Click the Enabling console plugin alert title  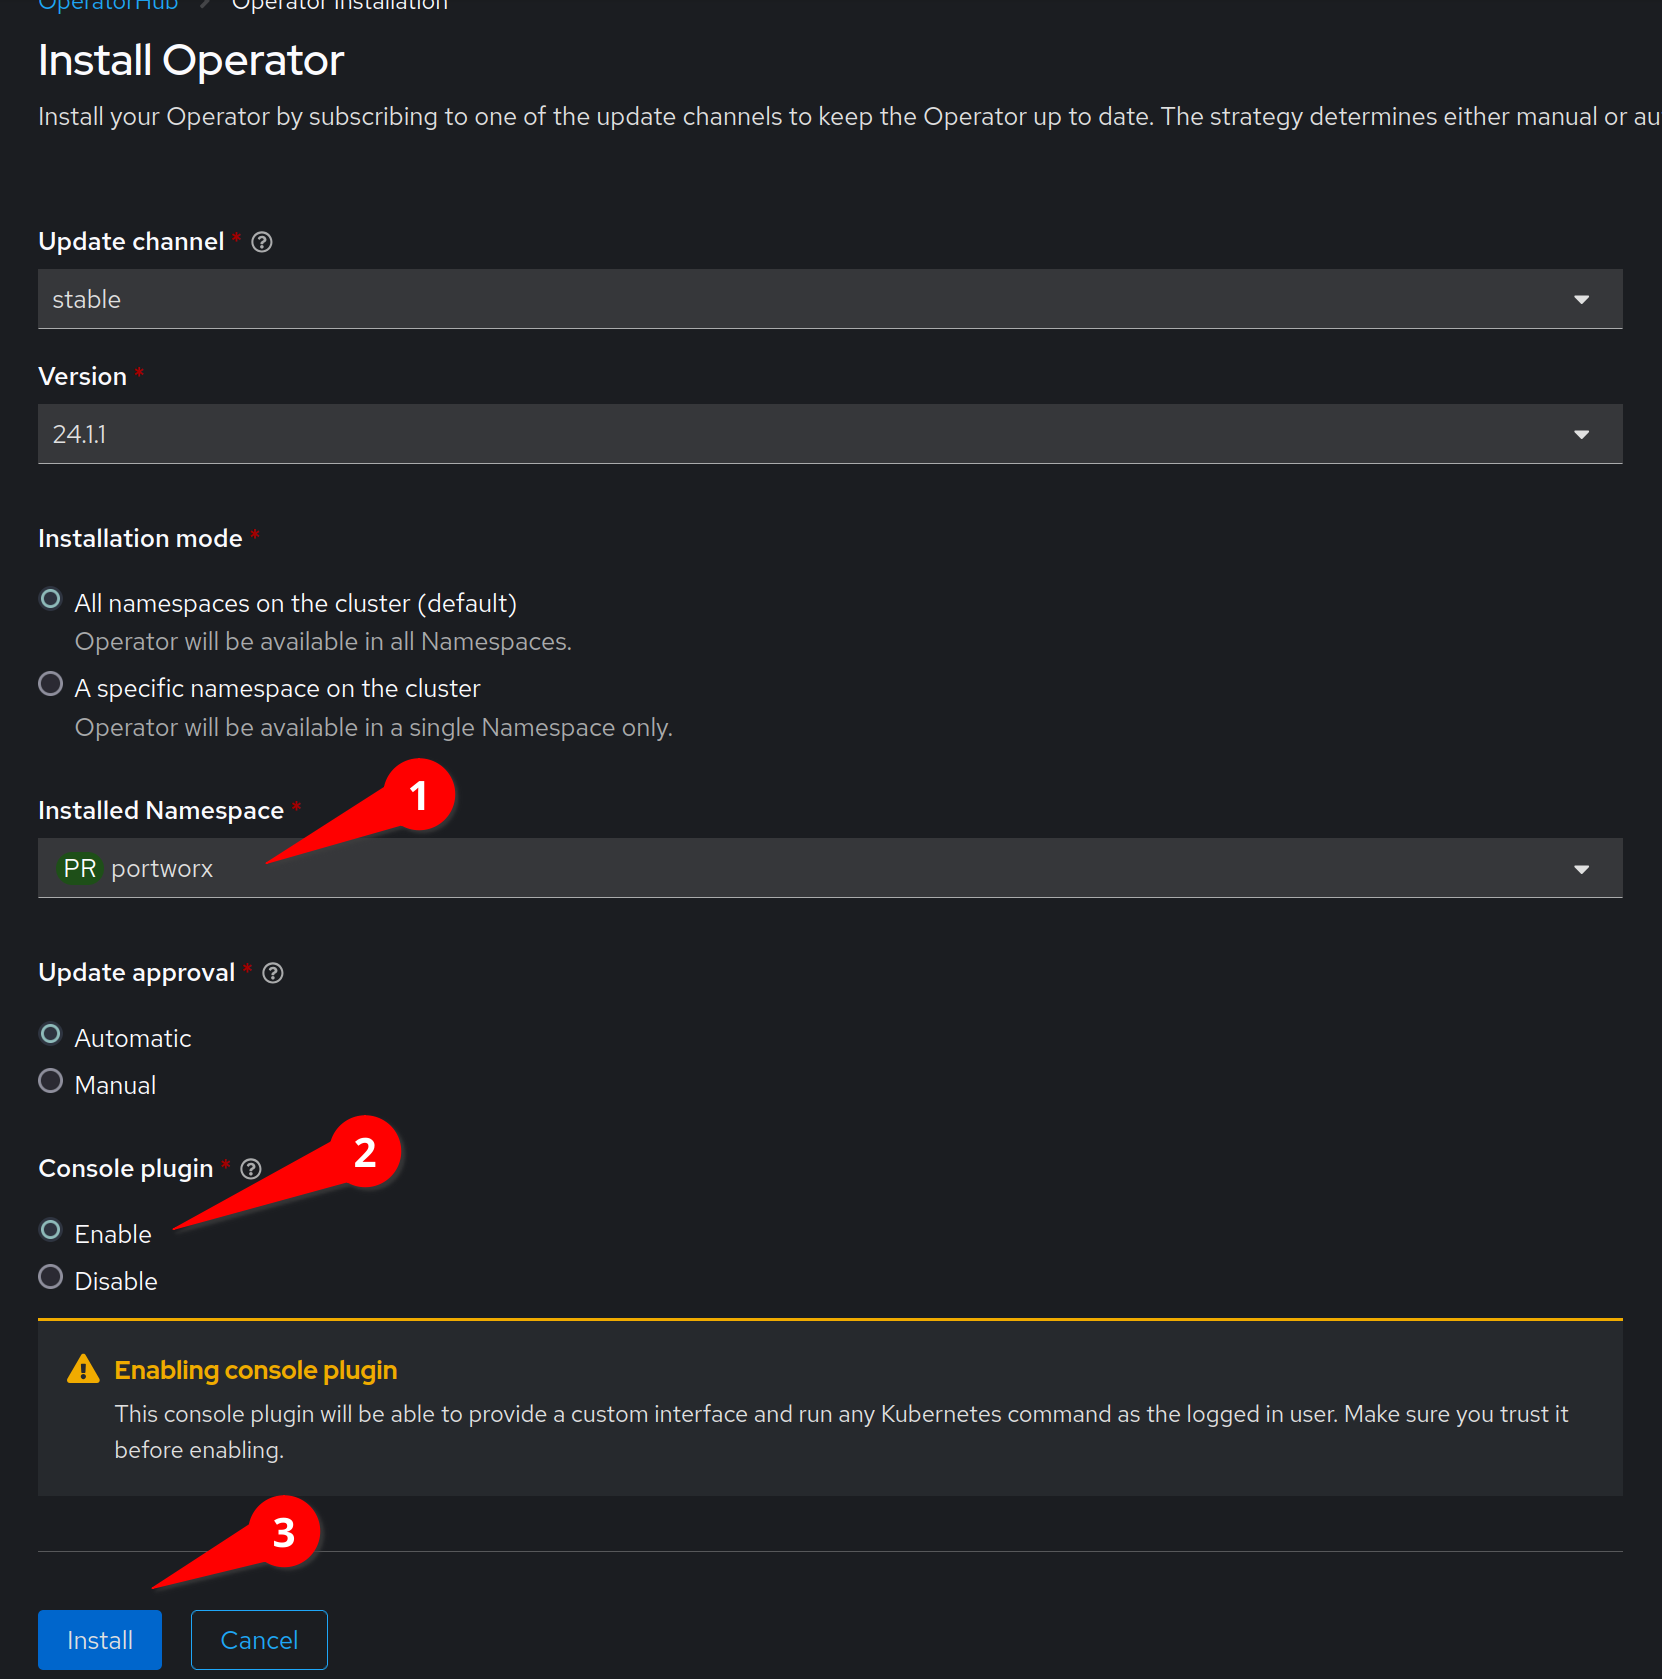point(256,1370)
